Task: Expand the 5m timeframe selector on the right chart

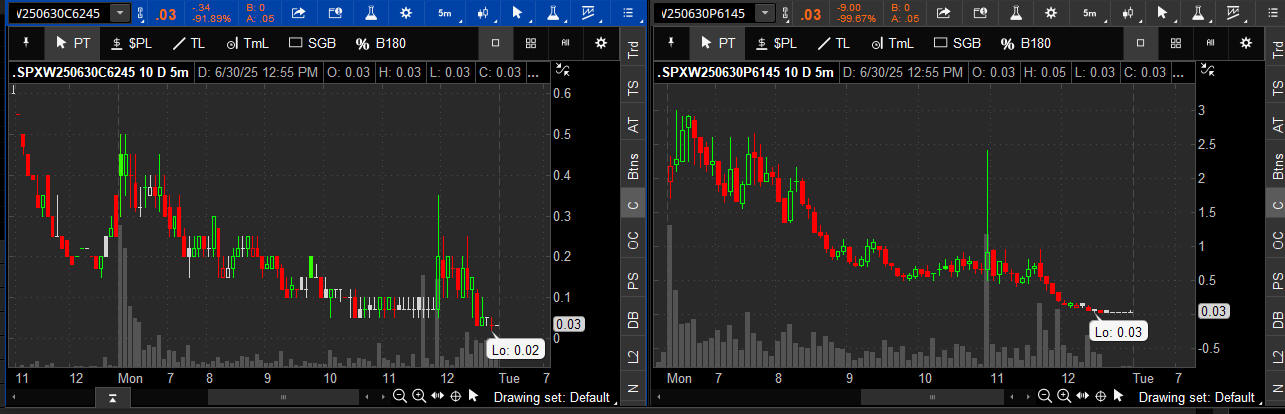Action: point(1088,13)
